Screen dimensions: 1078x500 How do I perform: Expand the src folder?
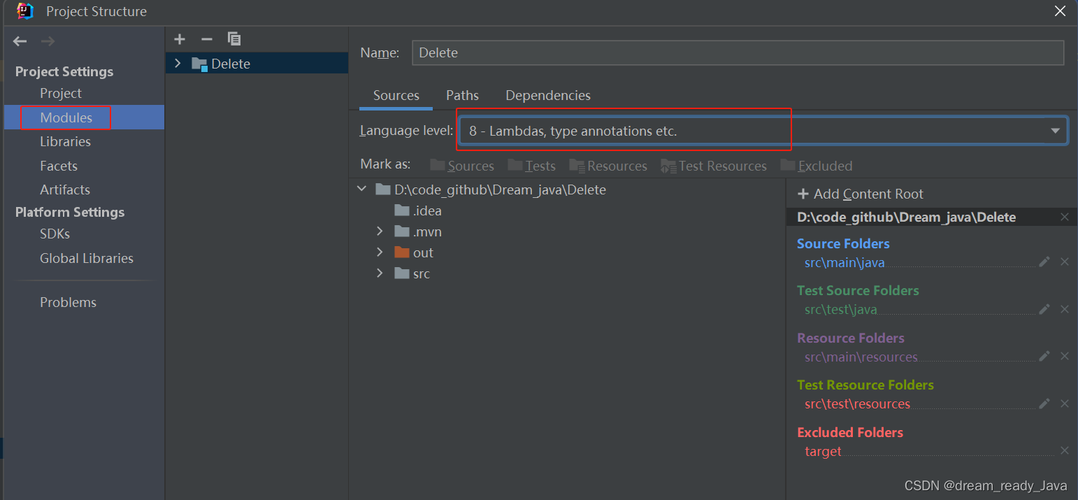pos(380,273)
